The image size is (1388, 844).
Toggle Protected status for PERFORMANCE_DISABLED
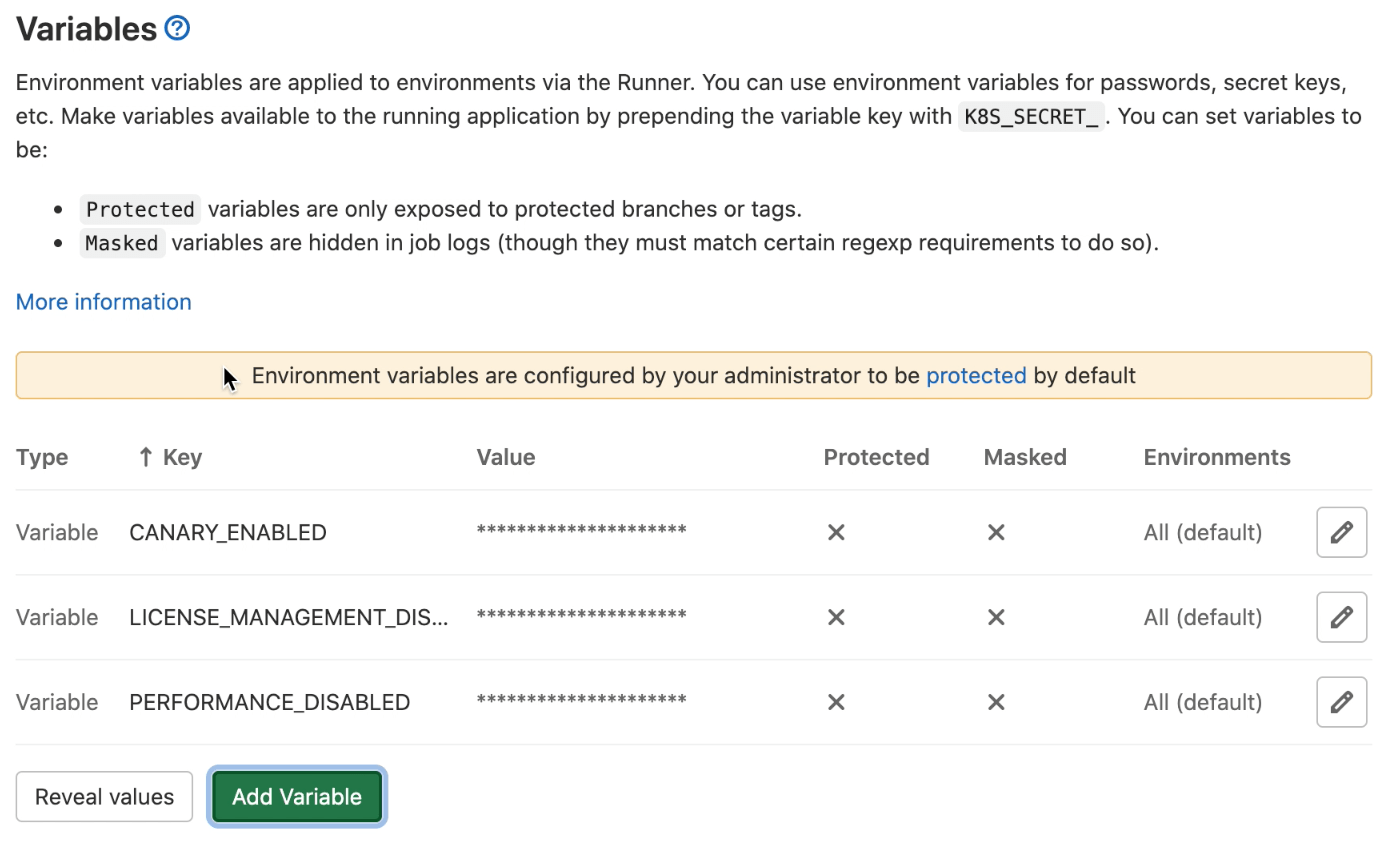click(836, 702)
